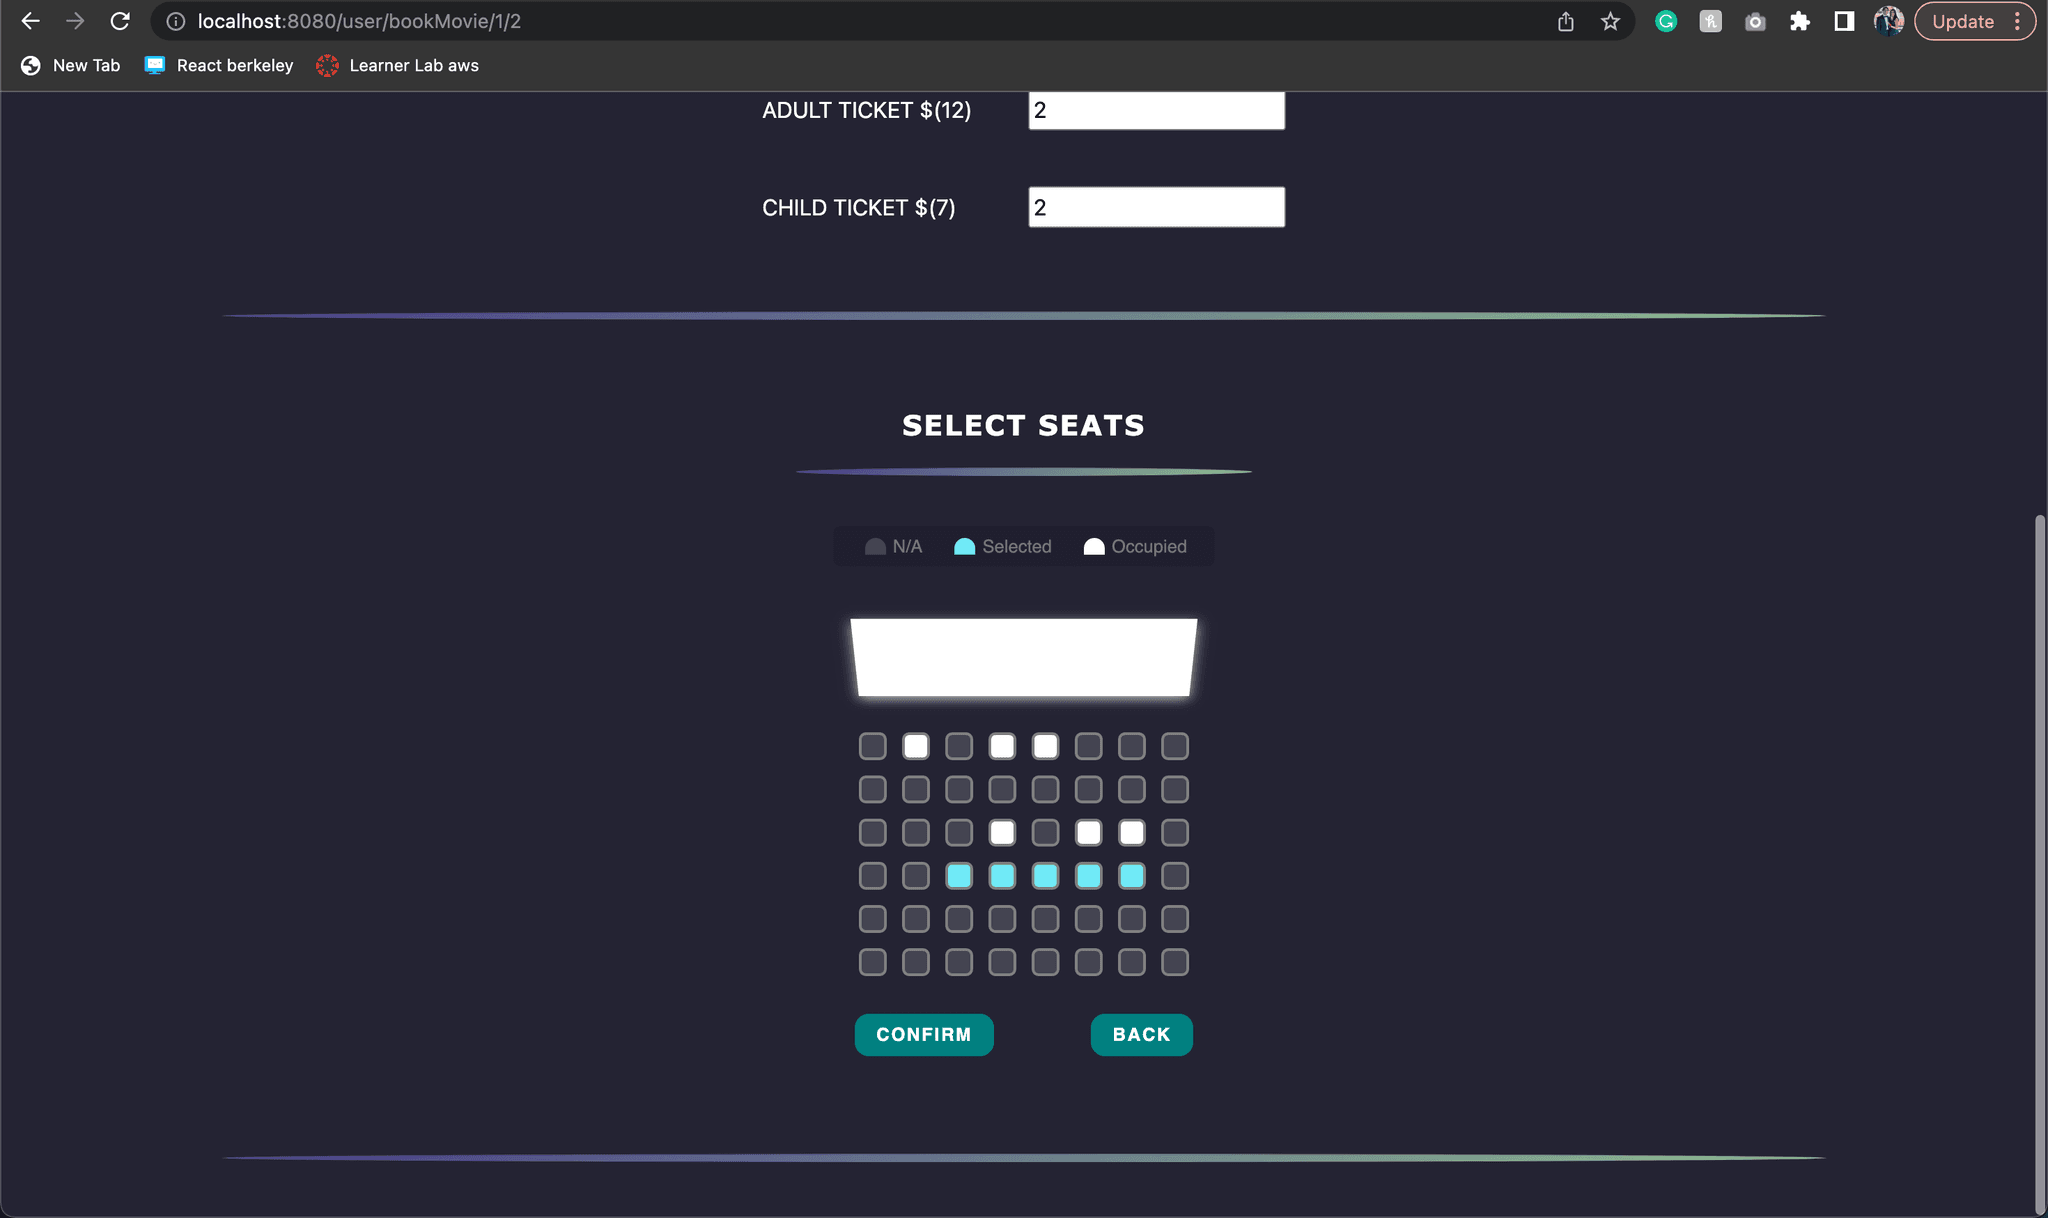Click the N/A seat legend icon
Screen dimensions: 2048x1218
(875, 546)
